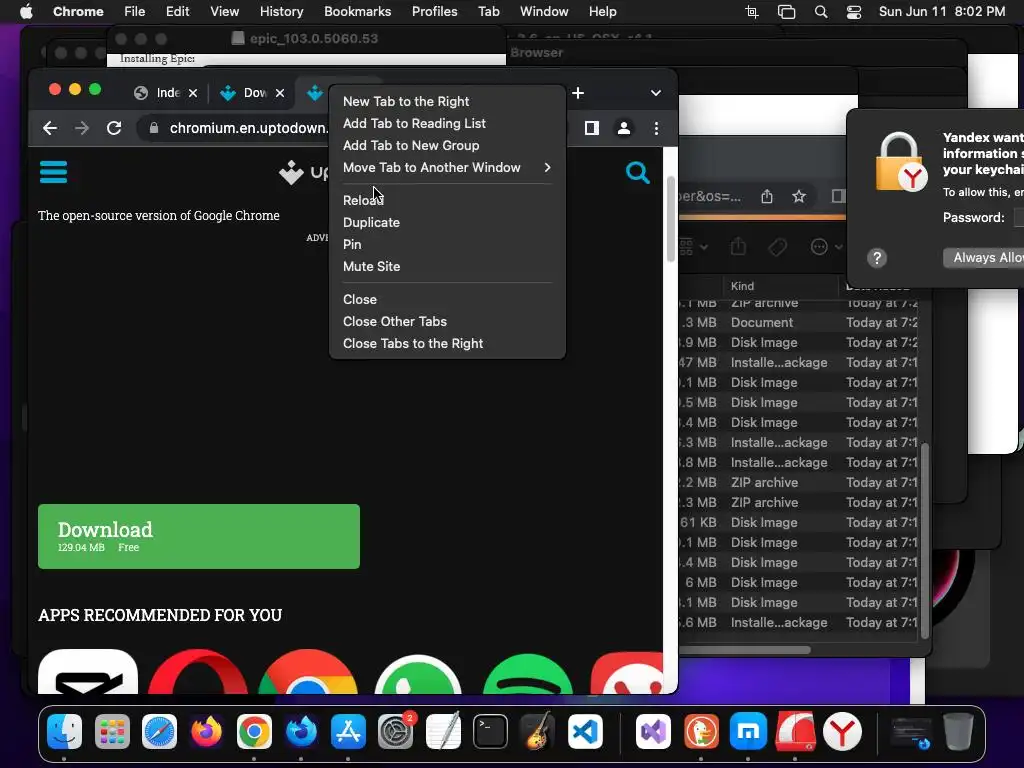Select the '61 KB' Disk Image row
This screenshot has width=1024, height=768.
(798, 522)
